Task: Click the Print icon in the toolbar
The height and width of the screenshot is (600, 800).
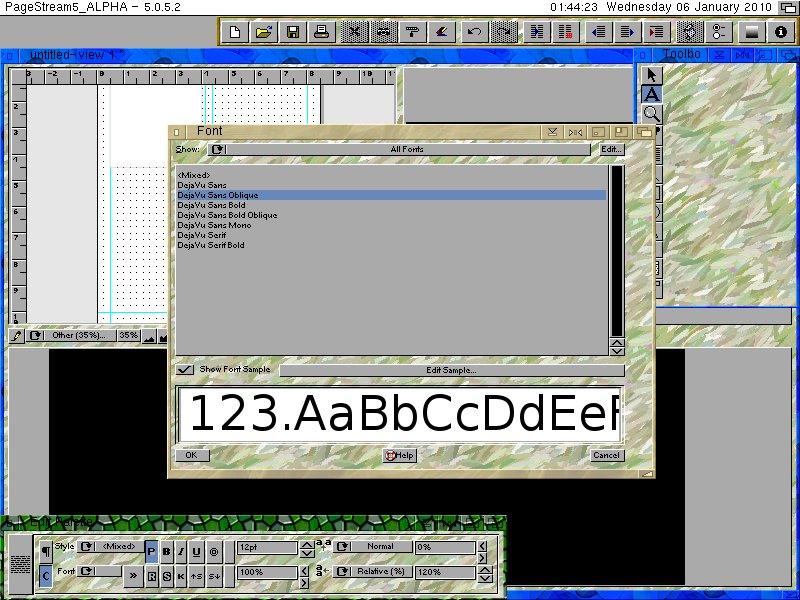Action: tap(322, 32)
